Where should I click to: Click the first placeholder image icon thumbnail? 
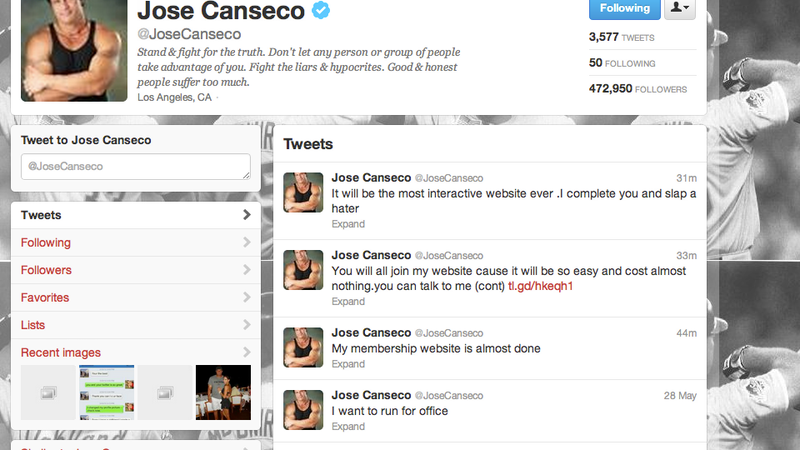[x=48, y=392]
